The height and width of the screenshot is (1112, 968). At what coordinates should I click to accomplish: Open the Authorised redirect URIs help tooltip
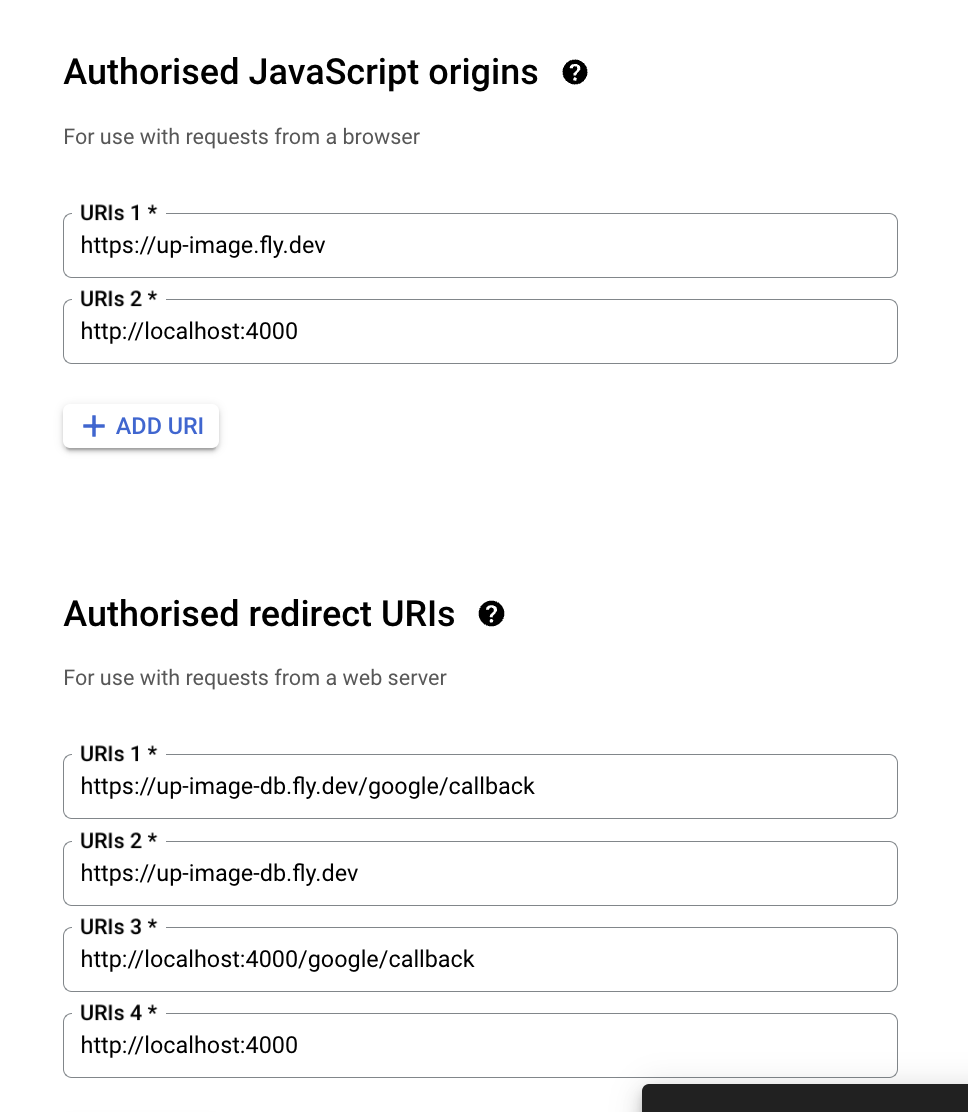click(x=492, y=614)
